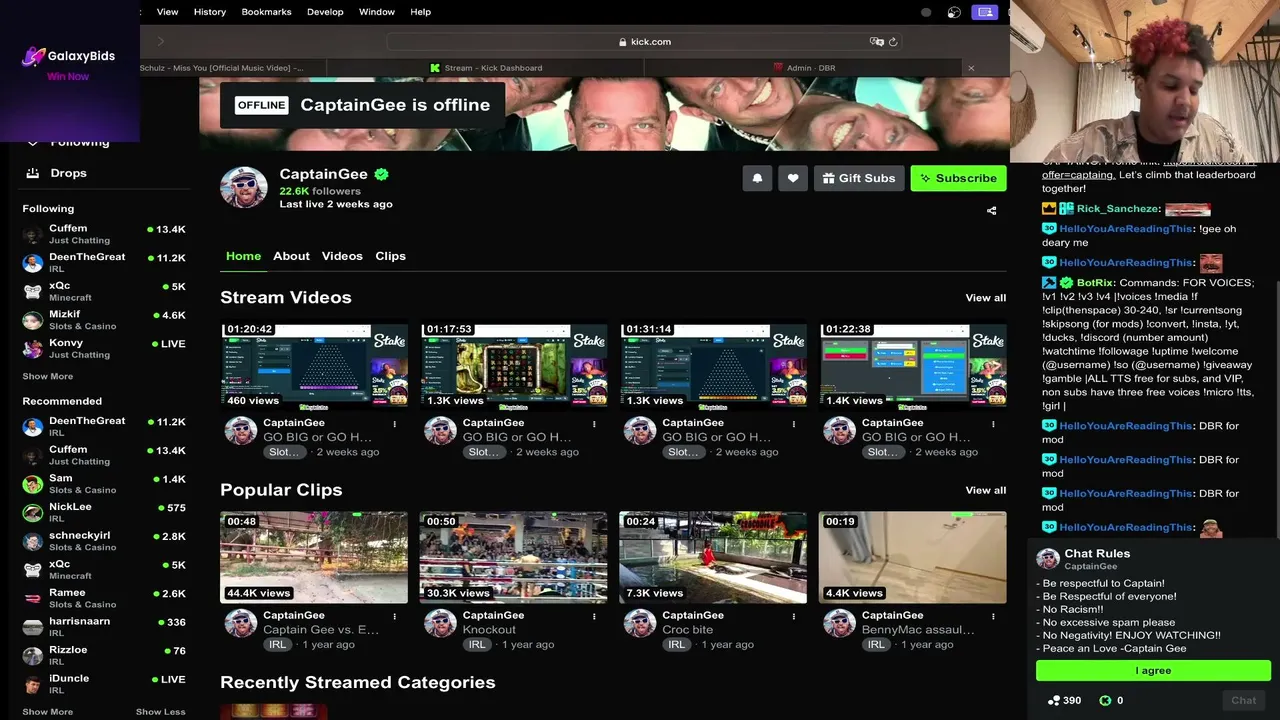Click the BotRix verified badge in chat

tap(1066, 283)
